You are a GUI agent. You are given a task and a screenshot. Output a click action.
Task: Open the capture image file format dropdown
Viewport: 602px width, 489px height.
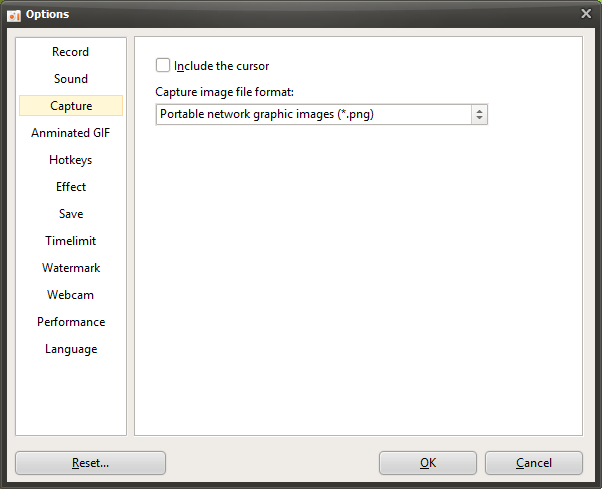pos(314,115)
